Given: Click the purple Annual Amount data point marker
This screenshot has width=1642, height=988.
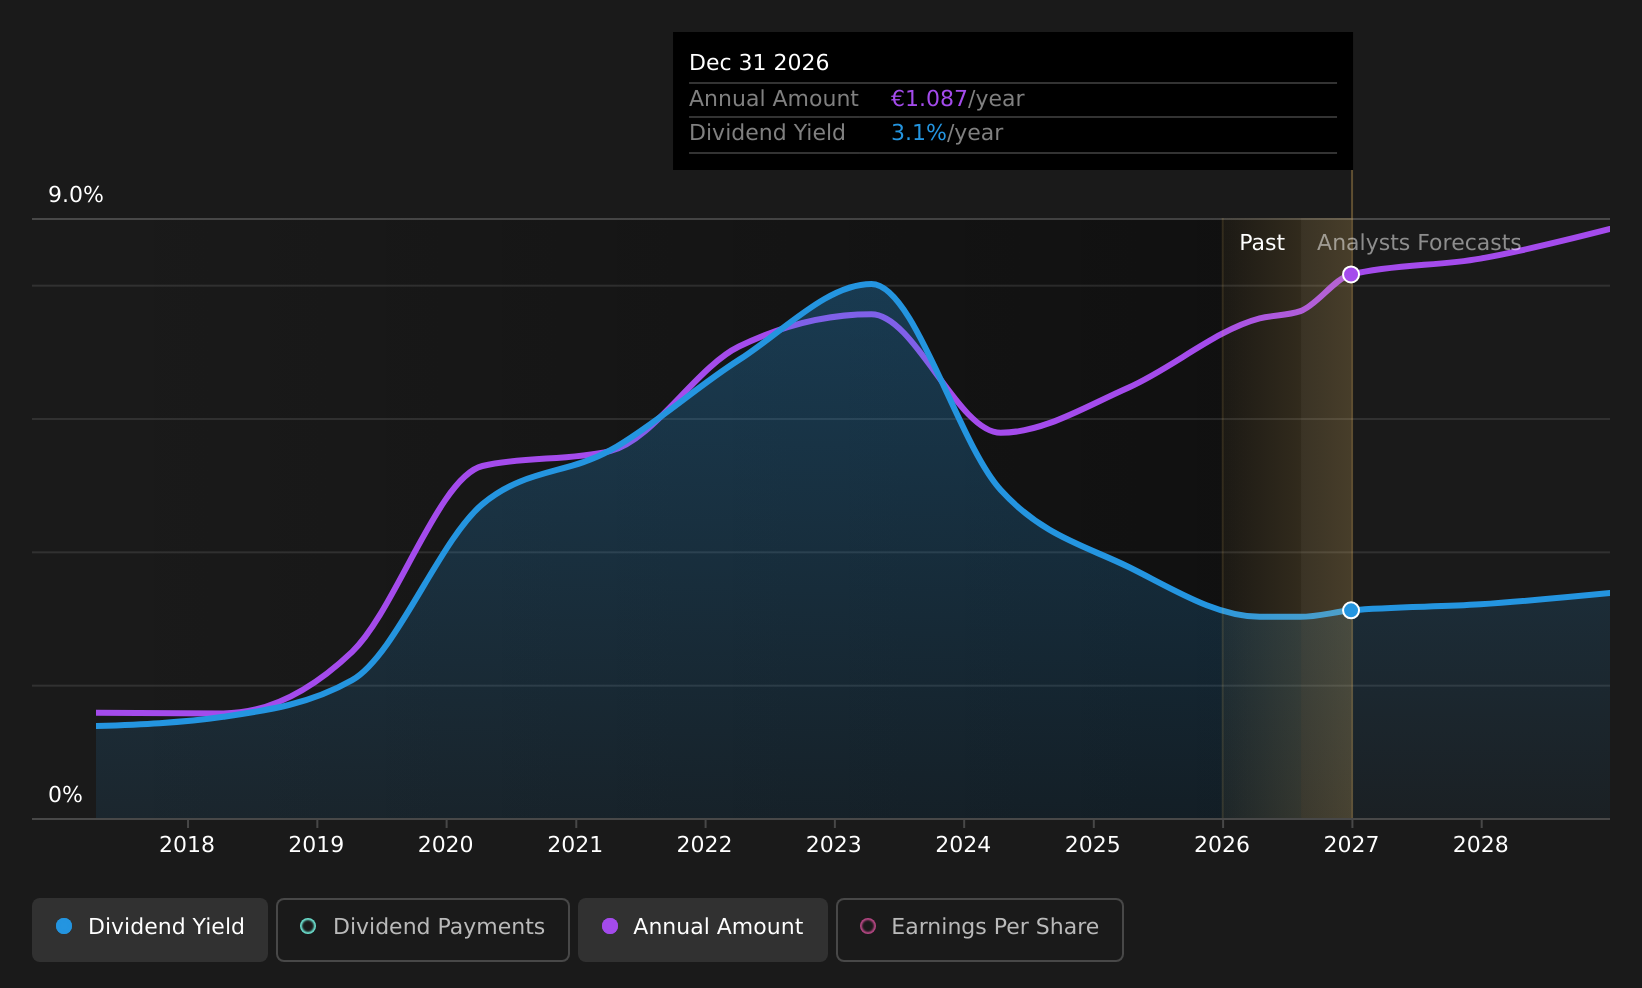Looking at the screenshot, I should (x=1351, y=274).
